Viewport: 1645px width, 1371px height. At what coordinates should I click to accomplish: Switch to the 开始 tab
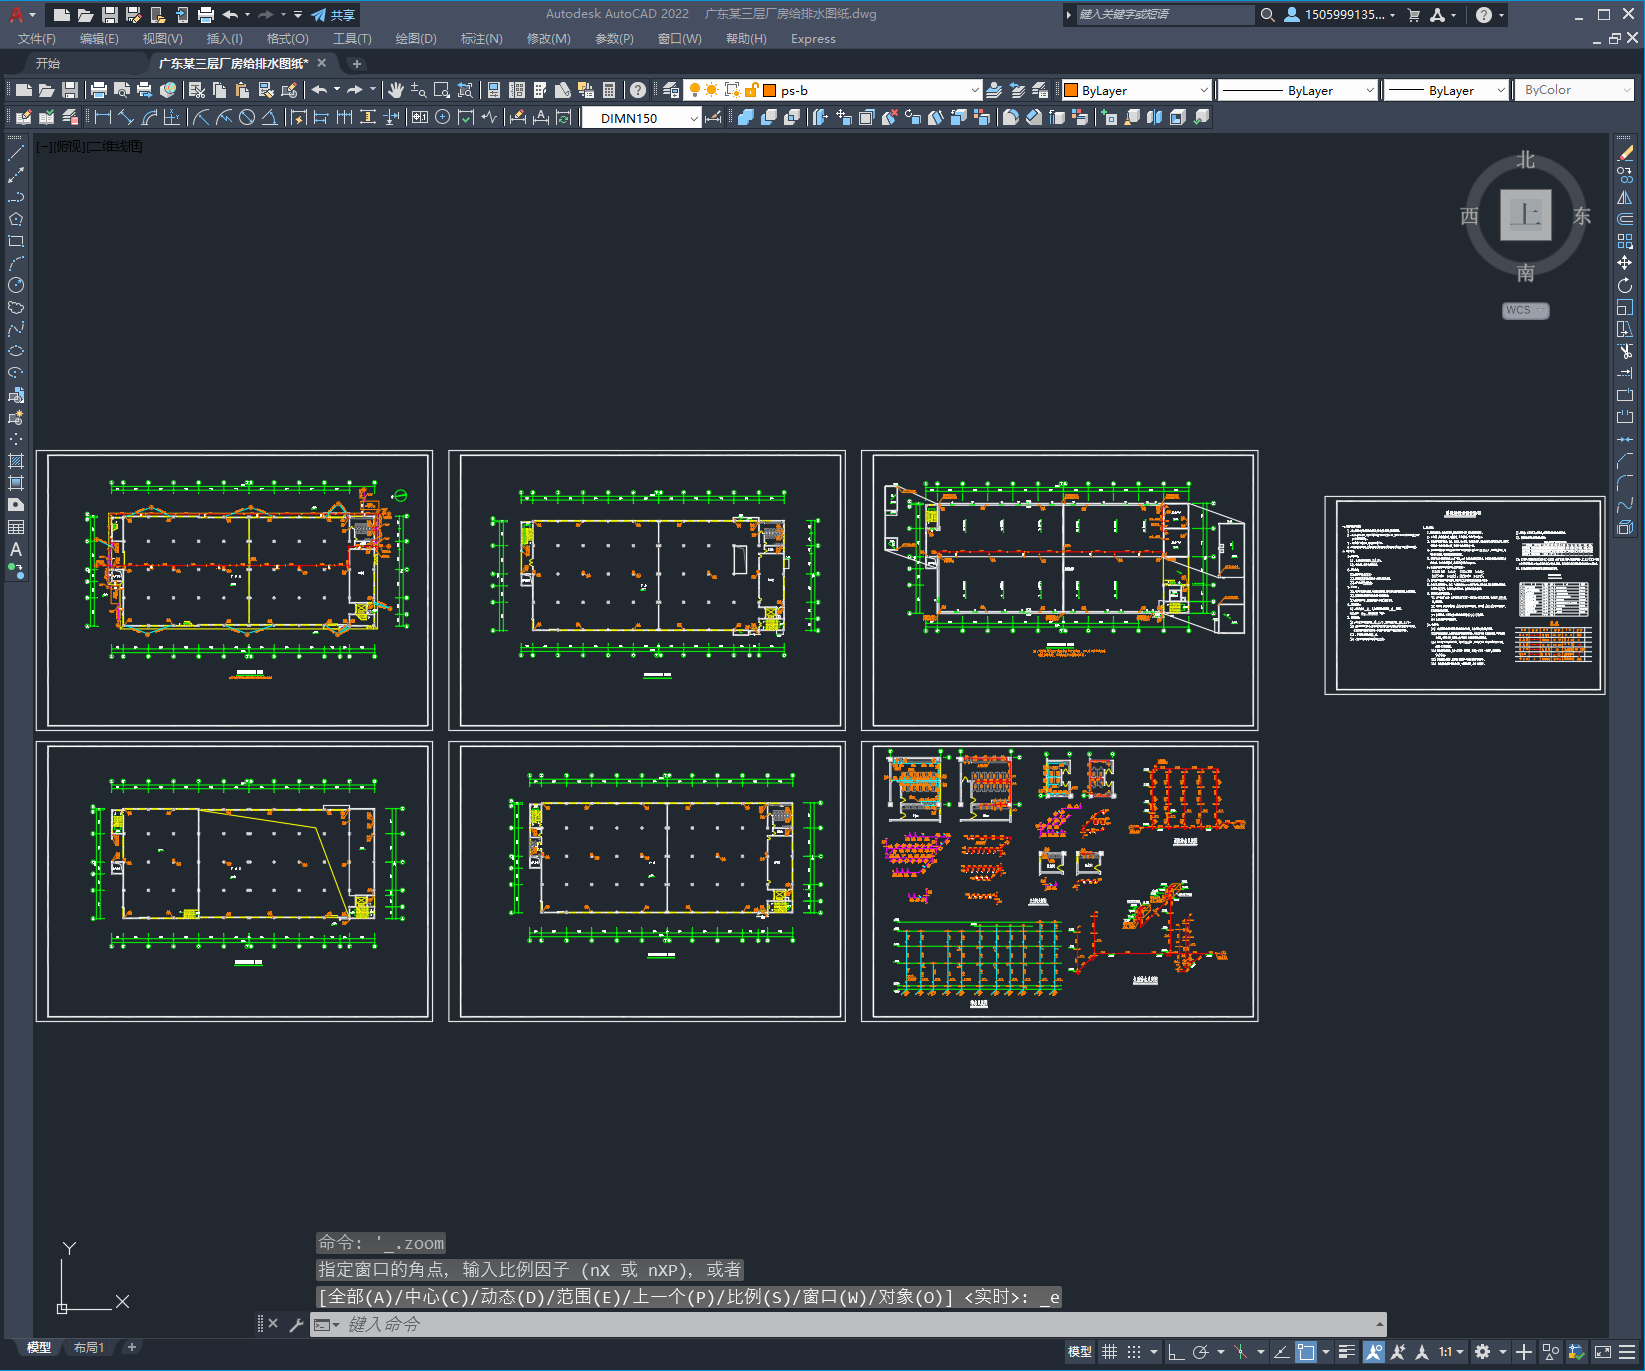point(48,63)
